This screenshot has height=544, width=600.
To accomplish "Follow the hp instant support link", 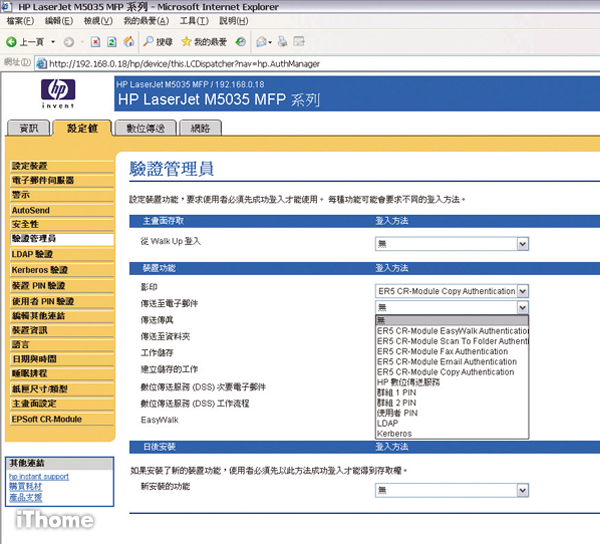I will point(40,476).
